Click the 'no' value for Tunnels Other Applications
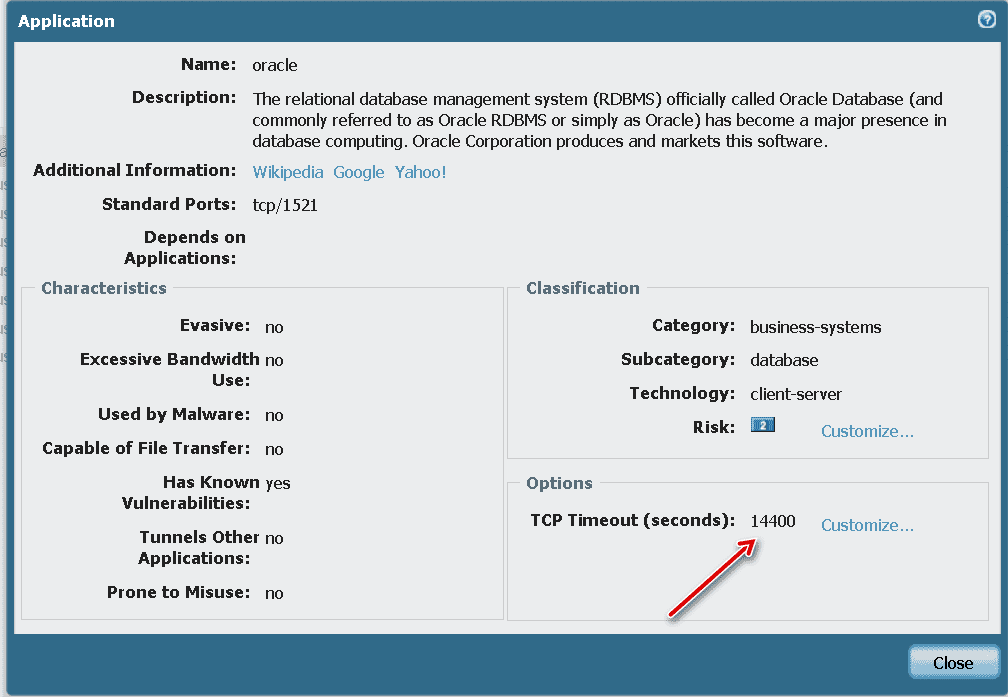The image size is (1008, 697). (274, 538)
